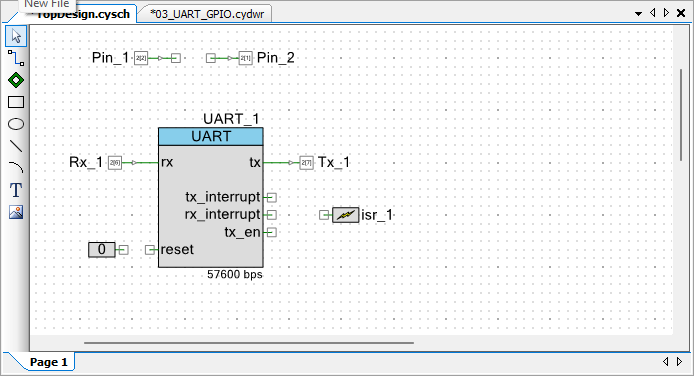Select the rectangle shape tool
Image resolution: width=694 pixels, height=376 pixels.
pos(16,102)
